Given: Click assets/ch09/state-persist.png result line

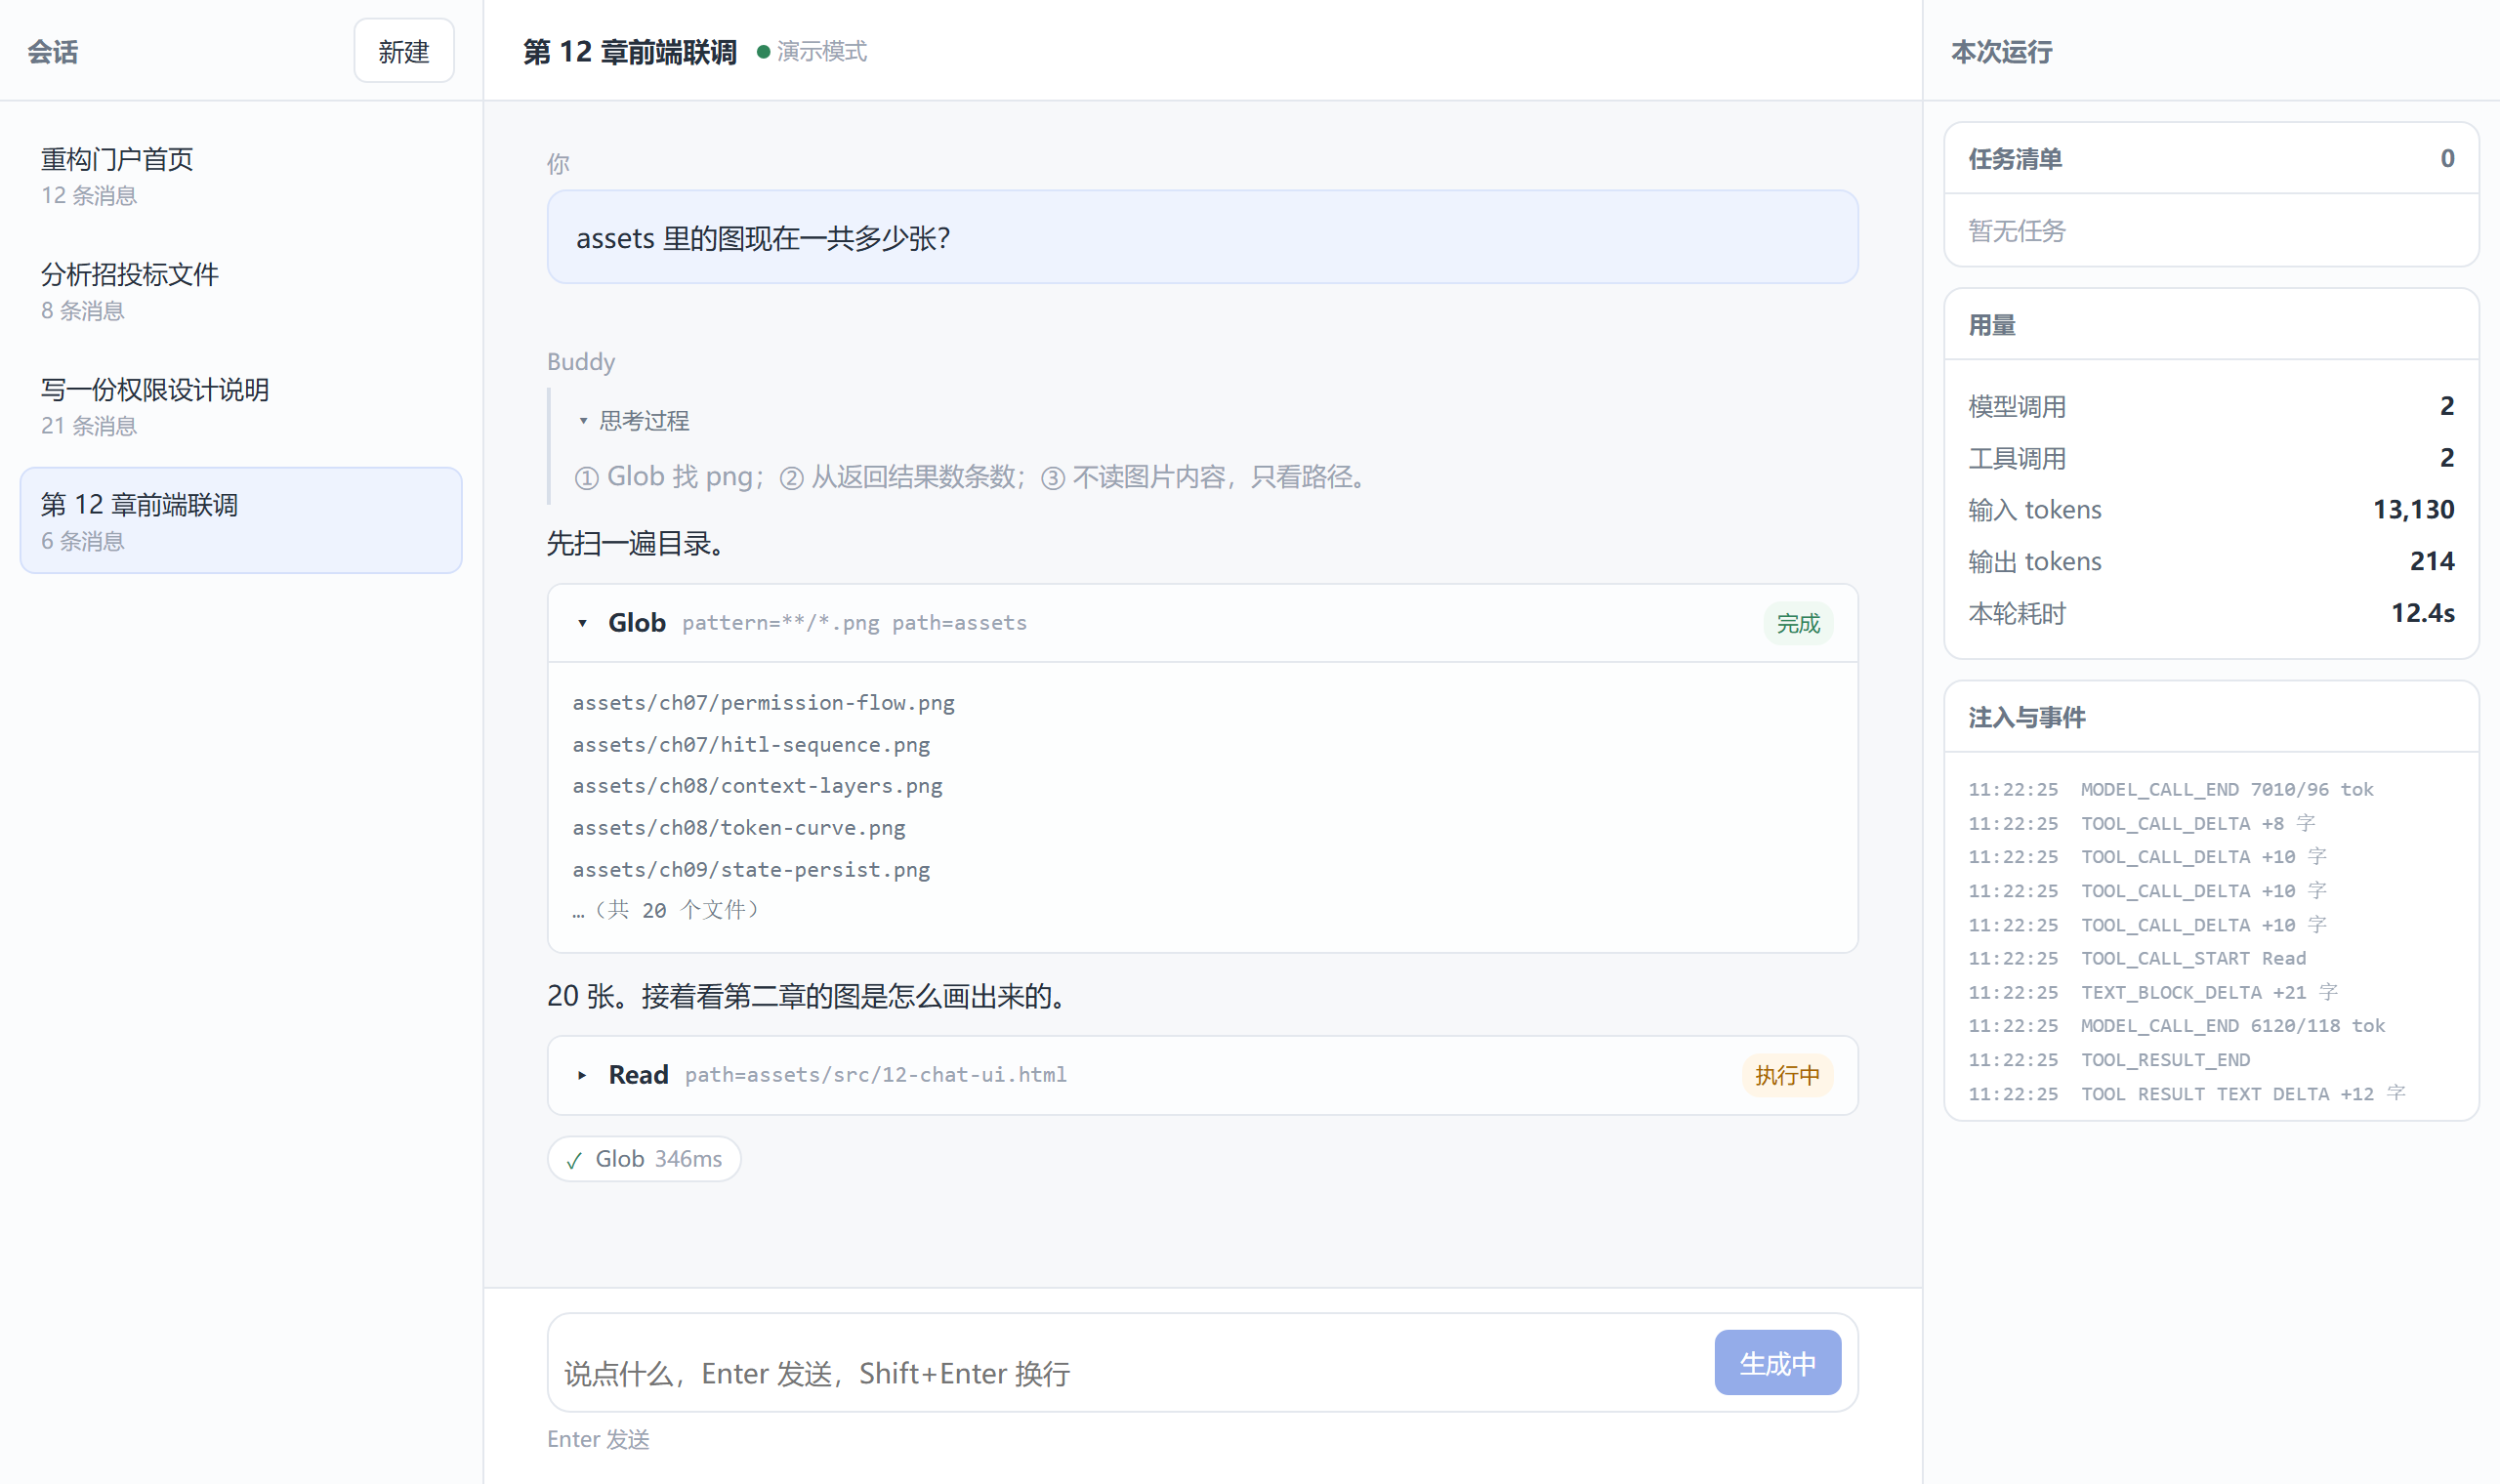Looking at the screenshot, I should [751, 870].
